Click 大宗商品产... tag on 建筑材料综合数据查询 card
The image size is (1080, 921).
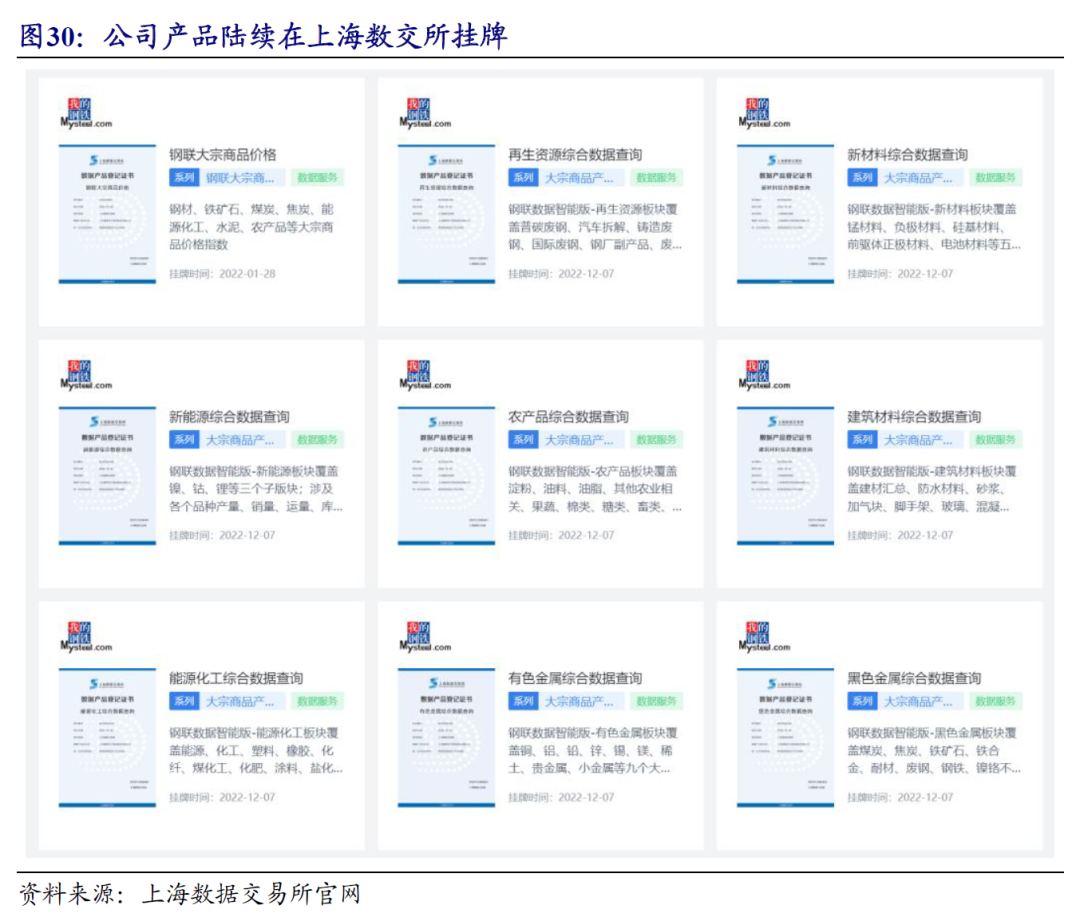[x=919, y=439]
